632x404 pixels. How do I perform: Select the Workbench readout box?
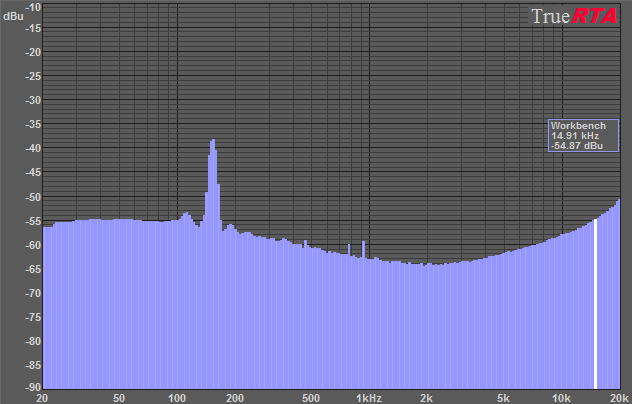583,135
